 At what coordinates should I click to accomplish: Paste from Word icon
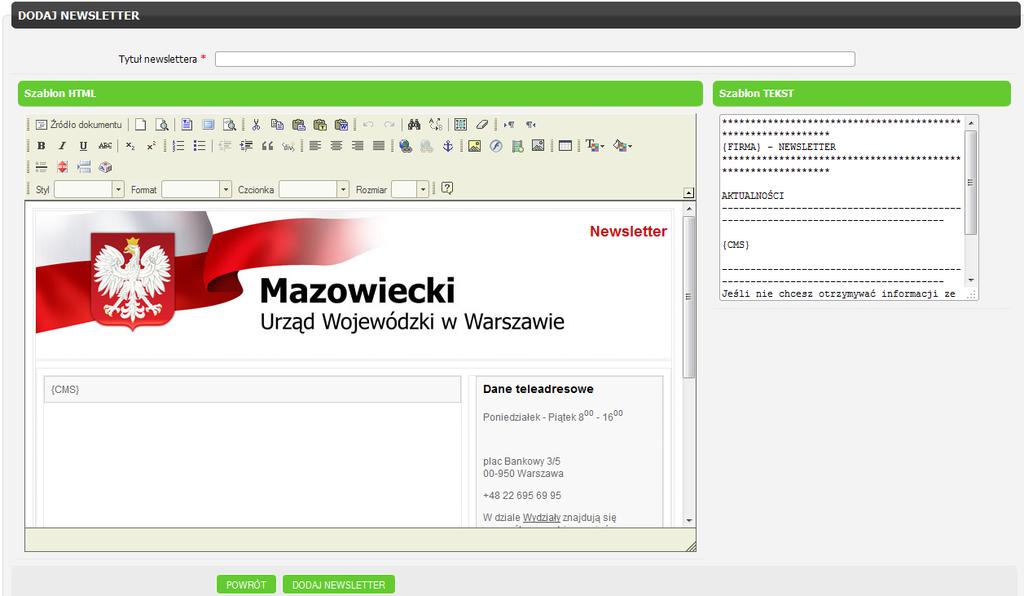pyautogui.click(x=341, y=125)
